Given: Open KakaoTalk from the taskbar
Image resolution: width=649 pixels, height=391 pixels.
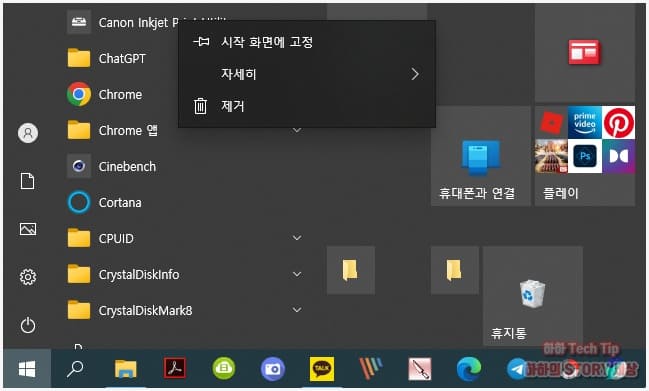Looking at the screenshot, I should [x=322, y=368].
